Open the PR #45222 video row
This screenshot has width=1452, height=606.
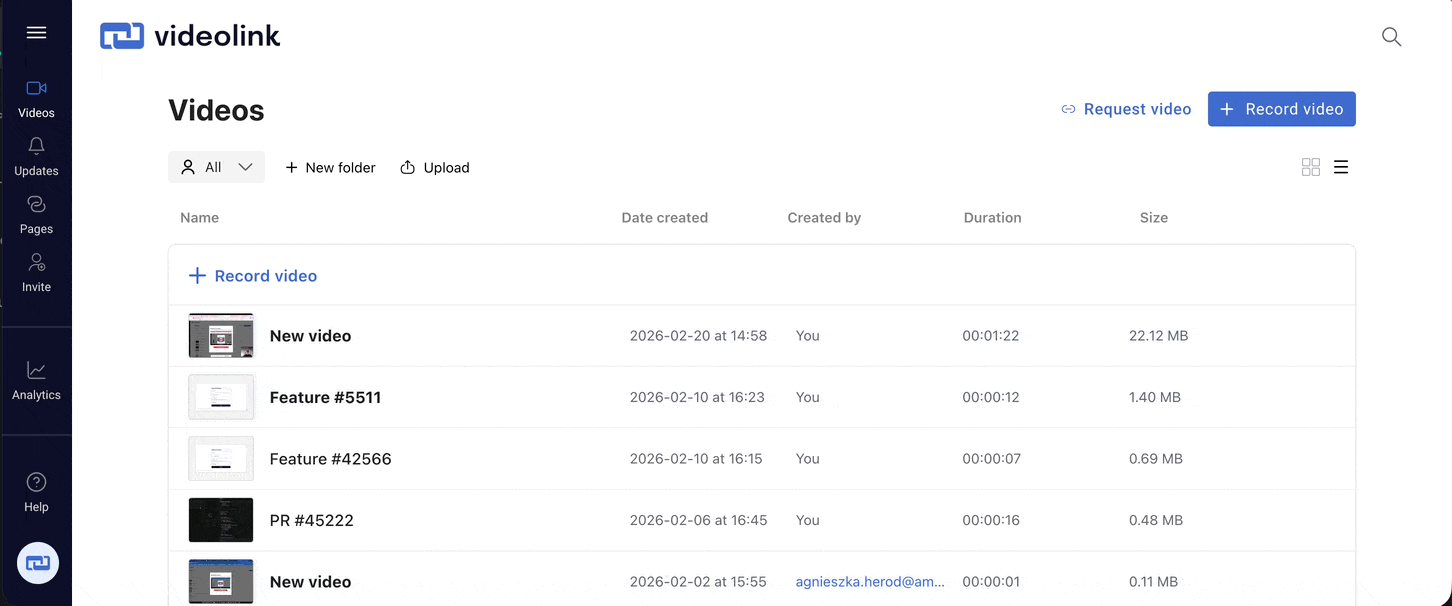coord(312,520)
